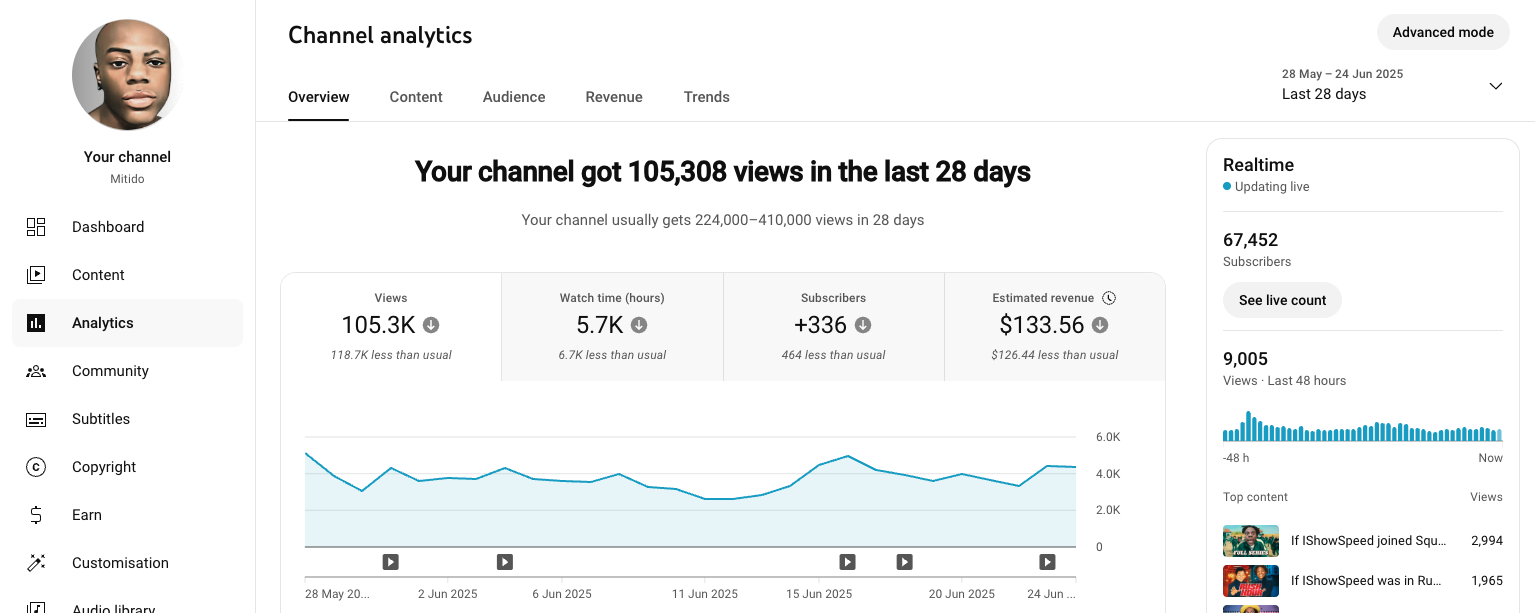
Task: Click the See live count button
Action: 1282,300
